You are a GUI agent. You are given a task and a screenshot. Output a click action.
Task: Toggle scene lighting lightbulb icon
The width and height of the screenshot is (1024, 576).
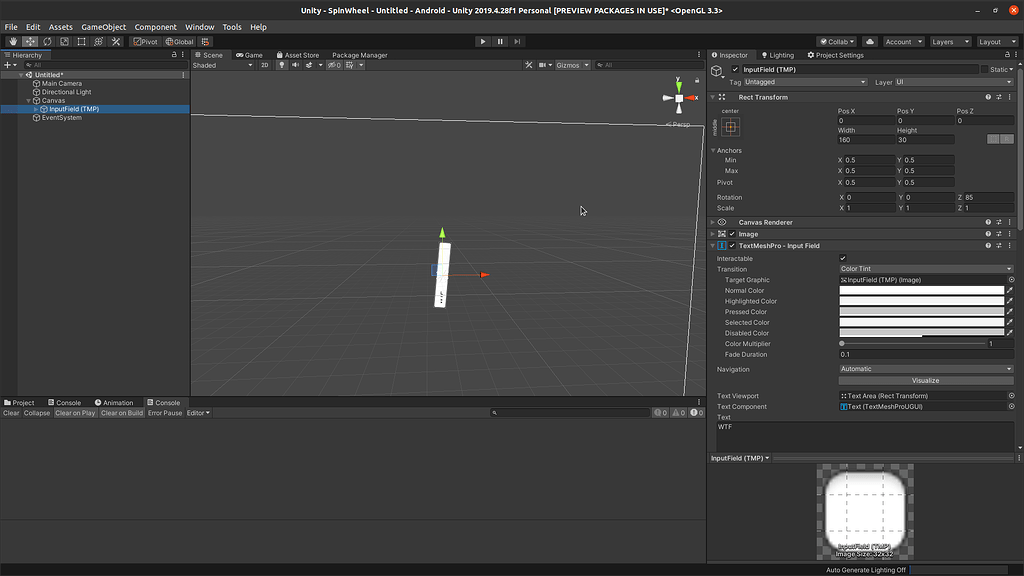coord(282,65)
